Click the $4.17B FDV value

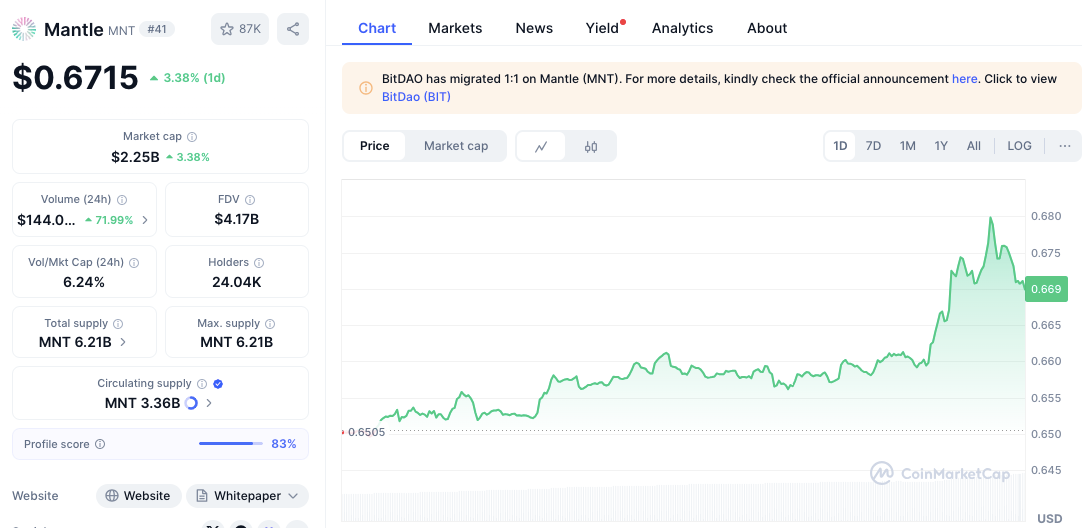(237, 219)
